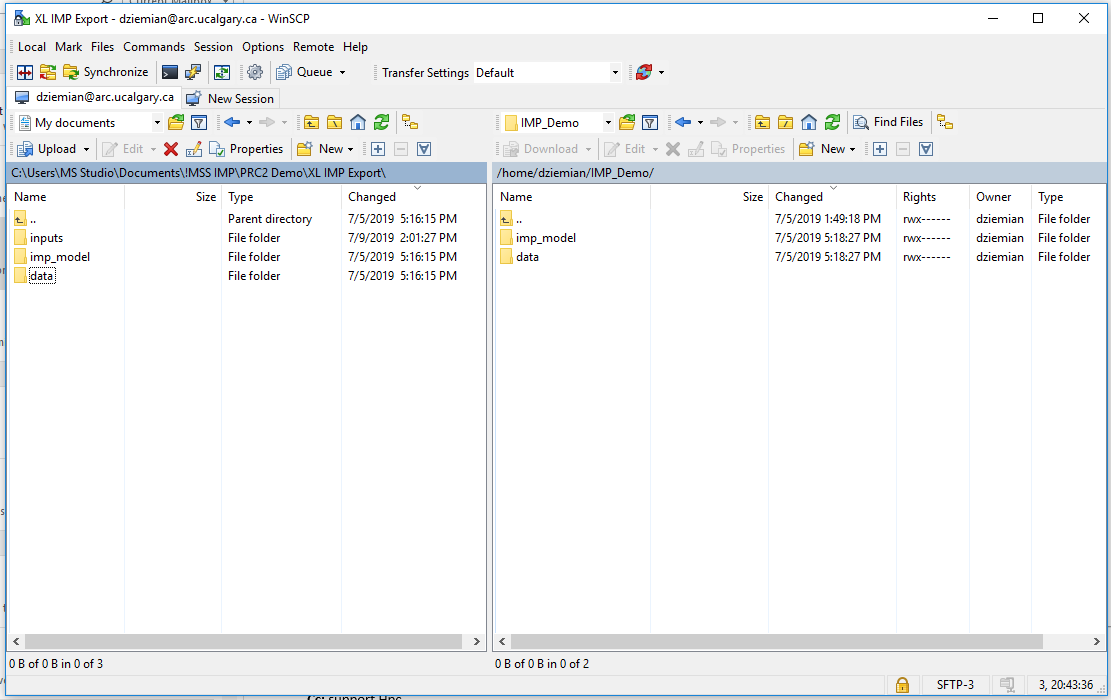Click remote Select All filter icon

click(x=926, y=149)
